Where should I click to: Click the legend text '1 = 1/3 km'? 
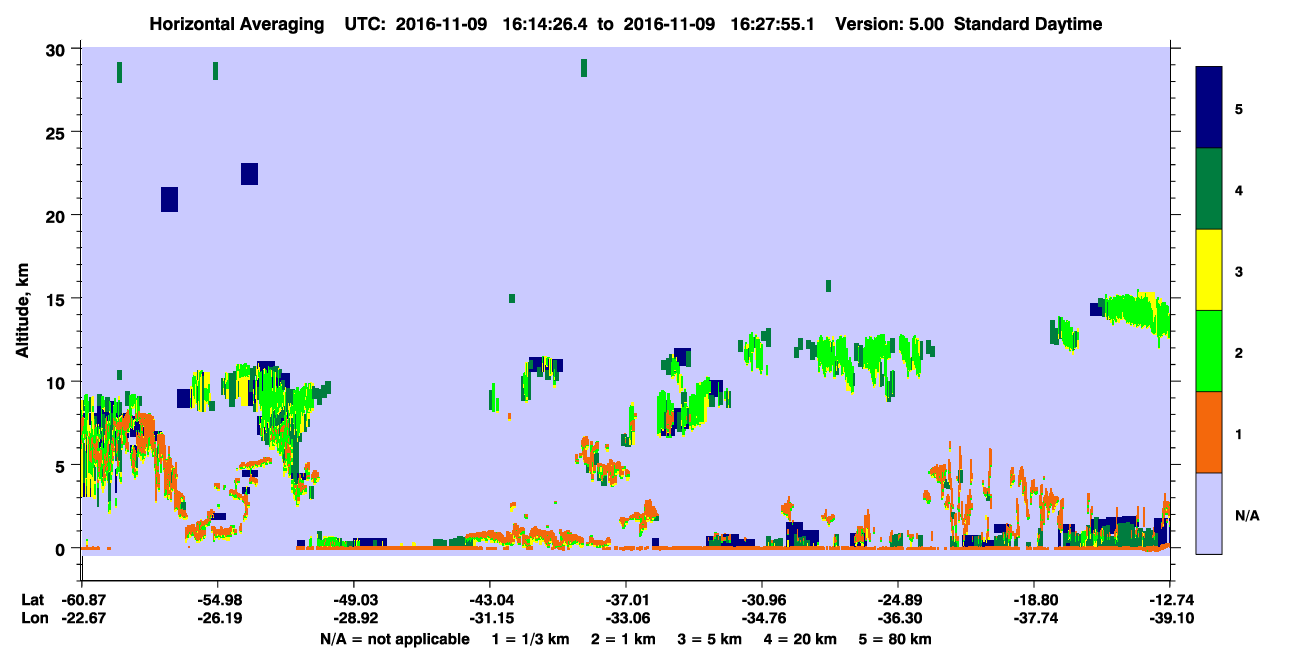point(529,639)
